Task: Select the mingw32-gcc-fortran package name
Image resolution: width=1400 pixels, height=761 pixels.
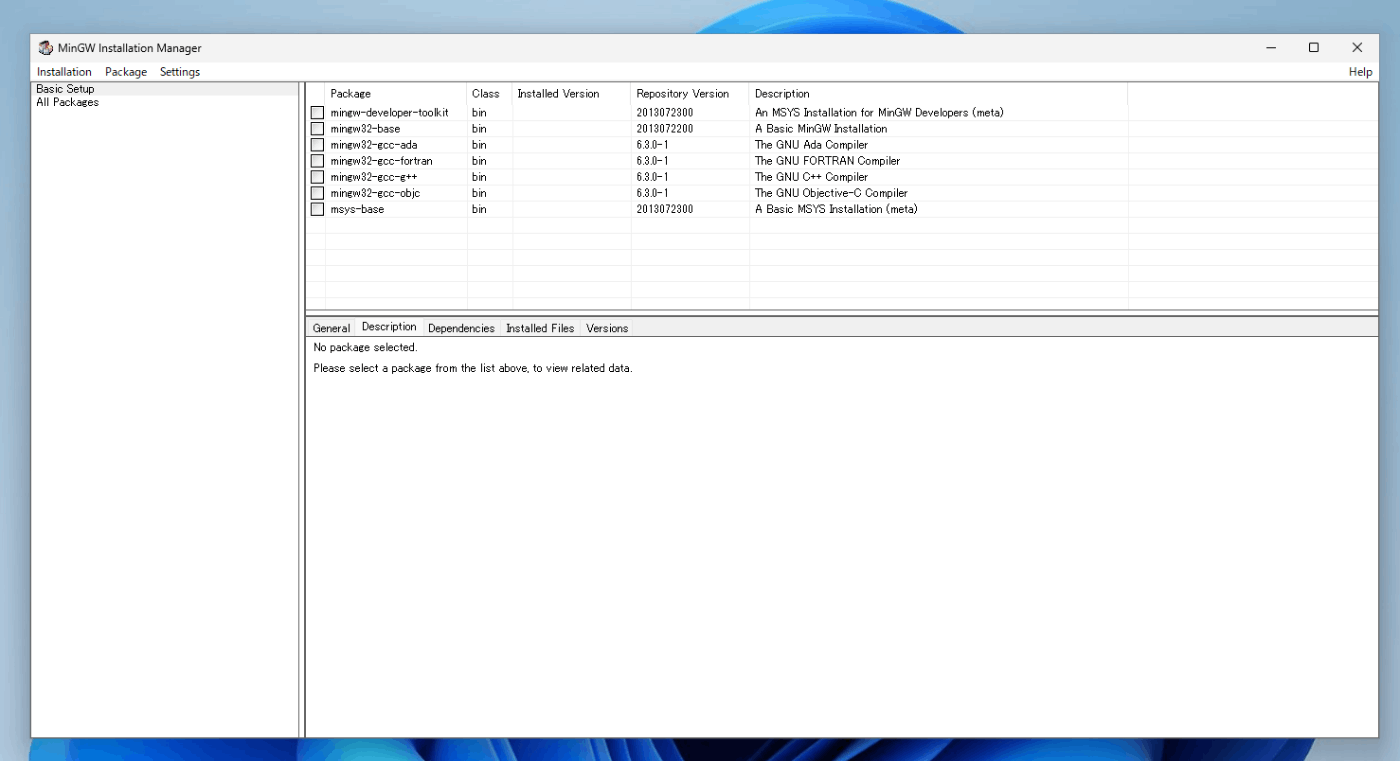Action: (381, 161)
